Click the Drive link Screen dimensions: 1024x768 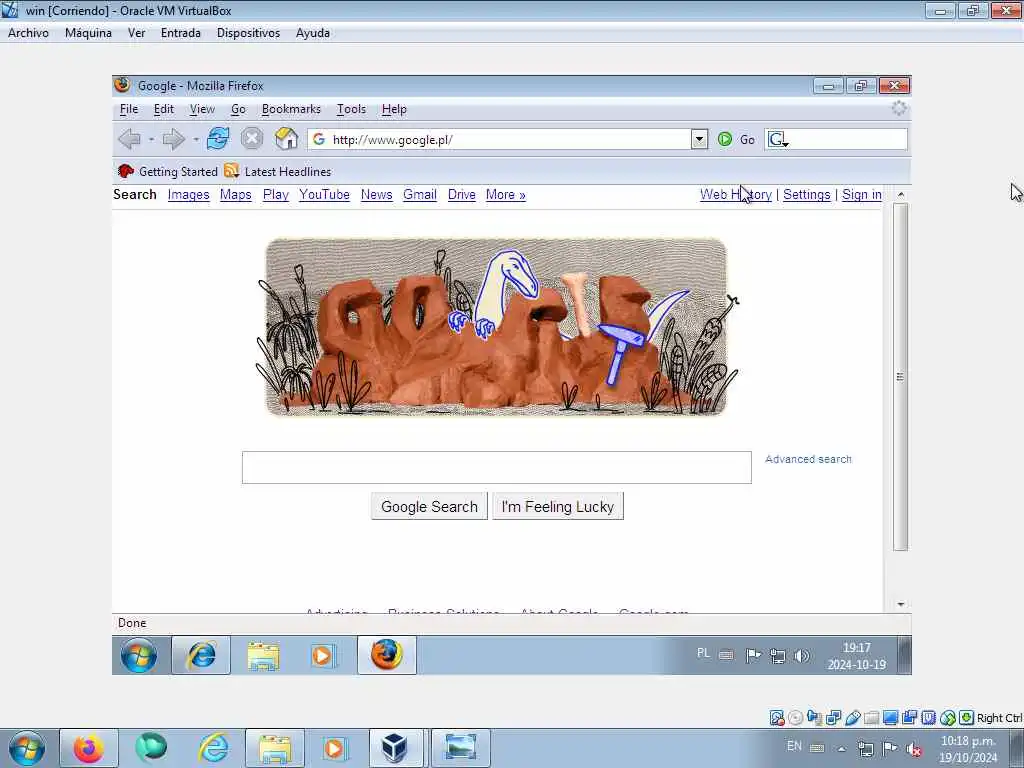click(x=462, y=195)
